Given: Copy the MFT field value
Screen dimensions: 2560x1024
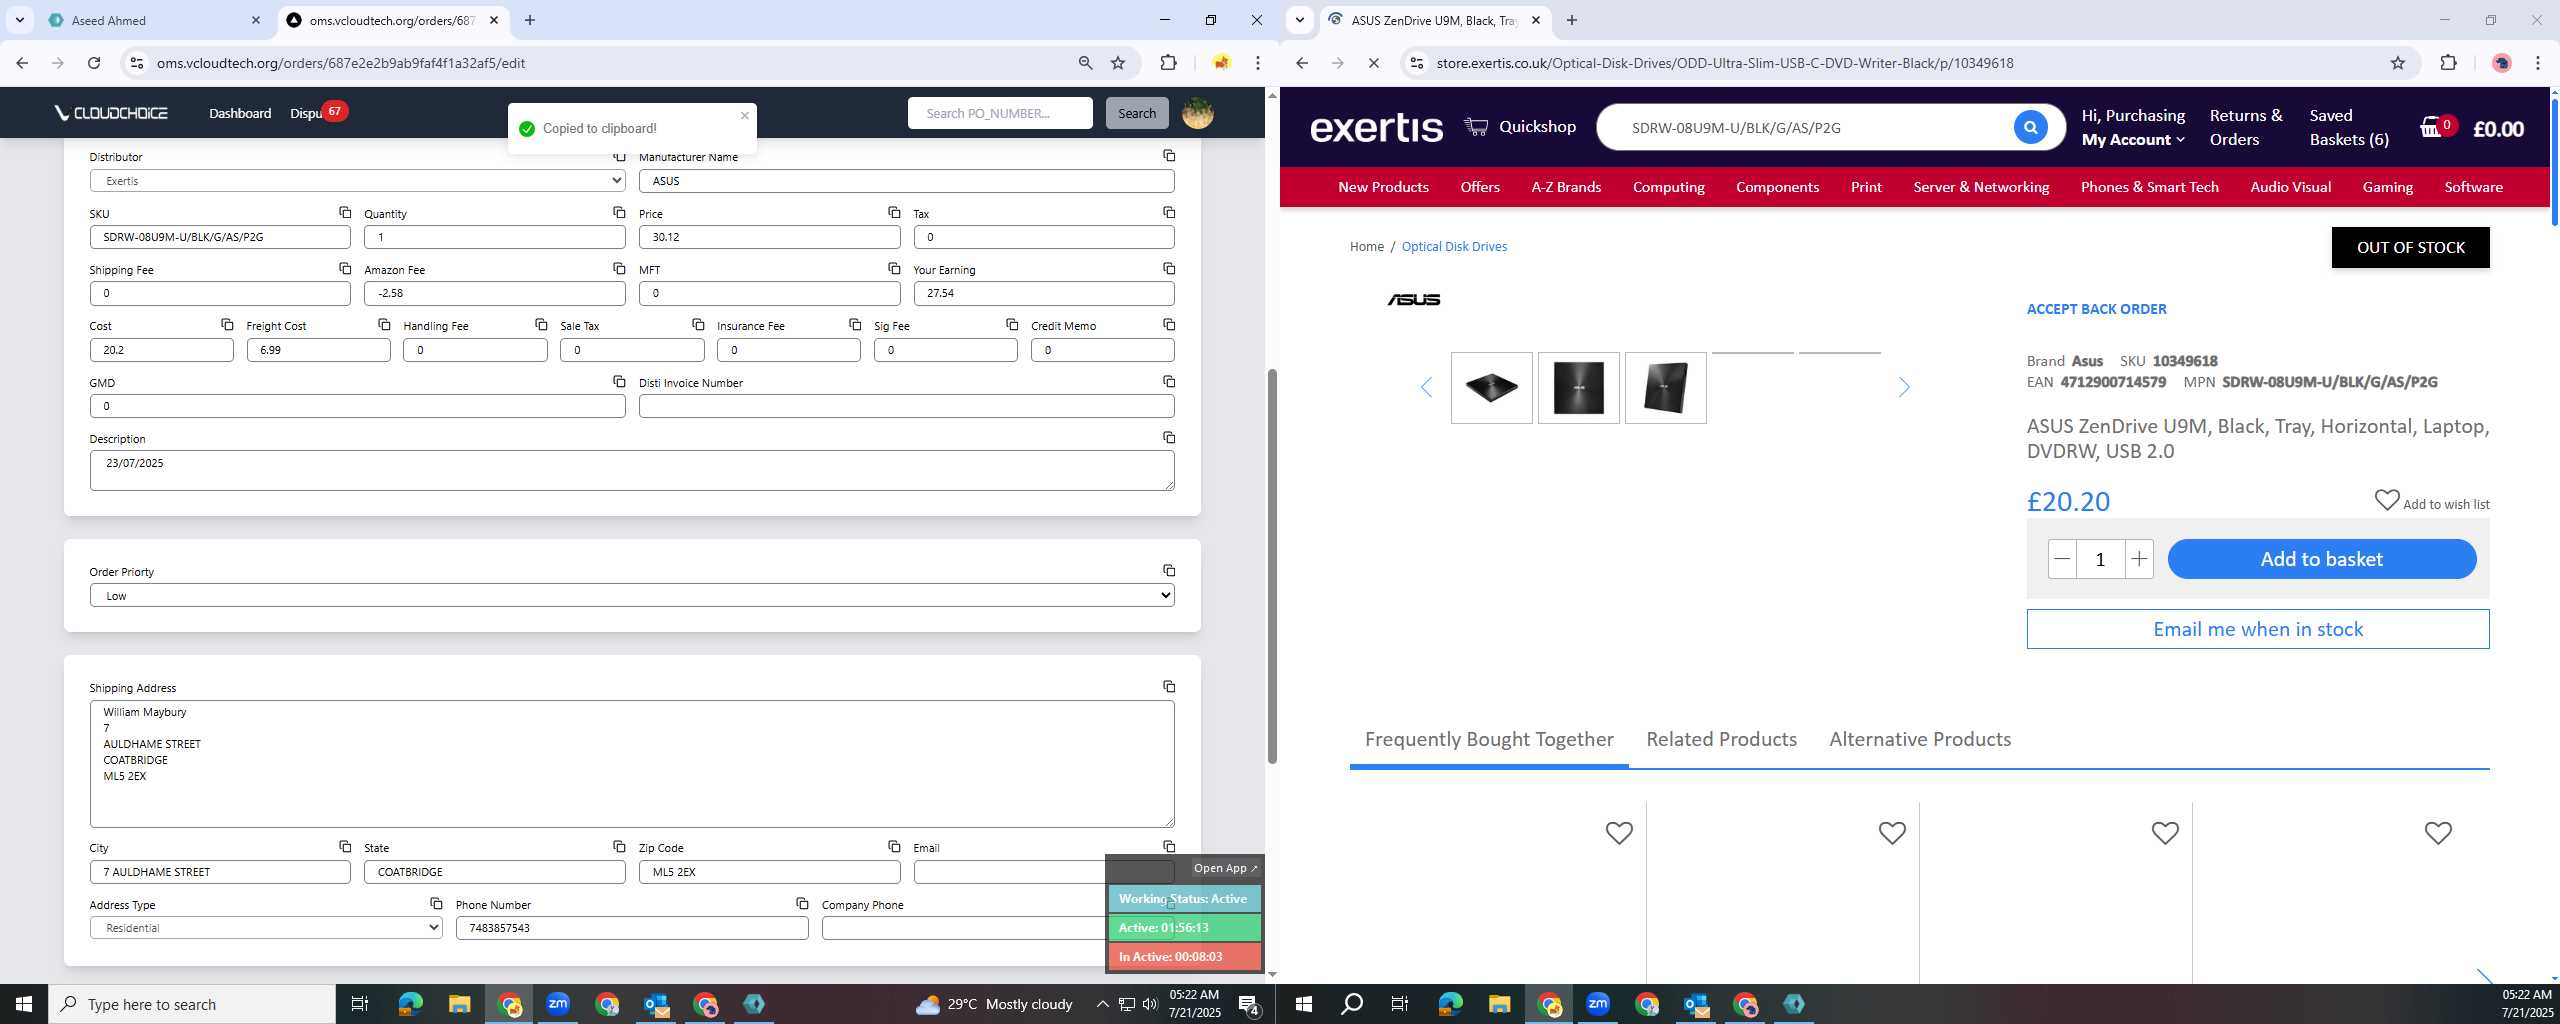Looking at the screenshot, I should tap(894, 268).
